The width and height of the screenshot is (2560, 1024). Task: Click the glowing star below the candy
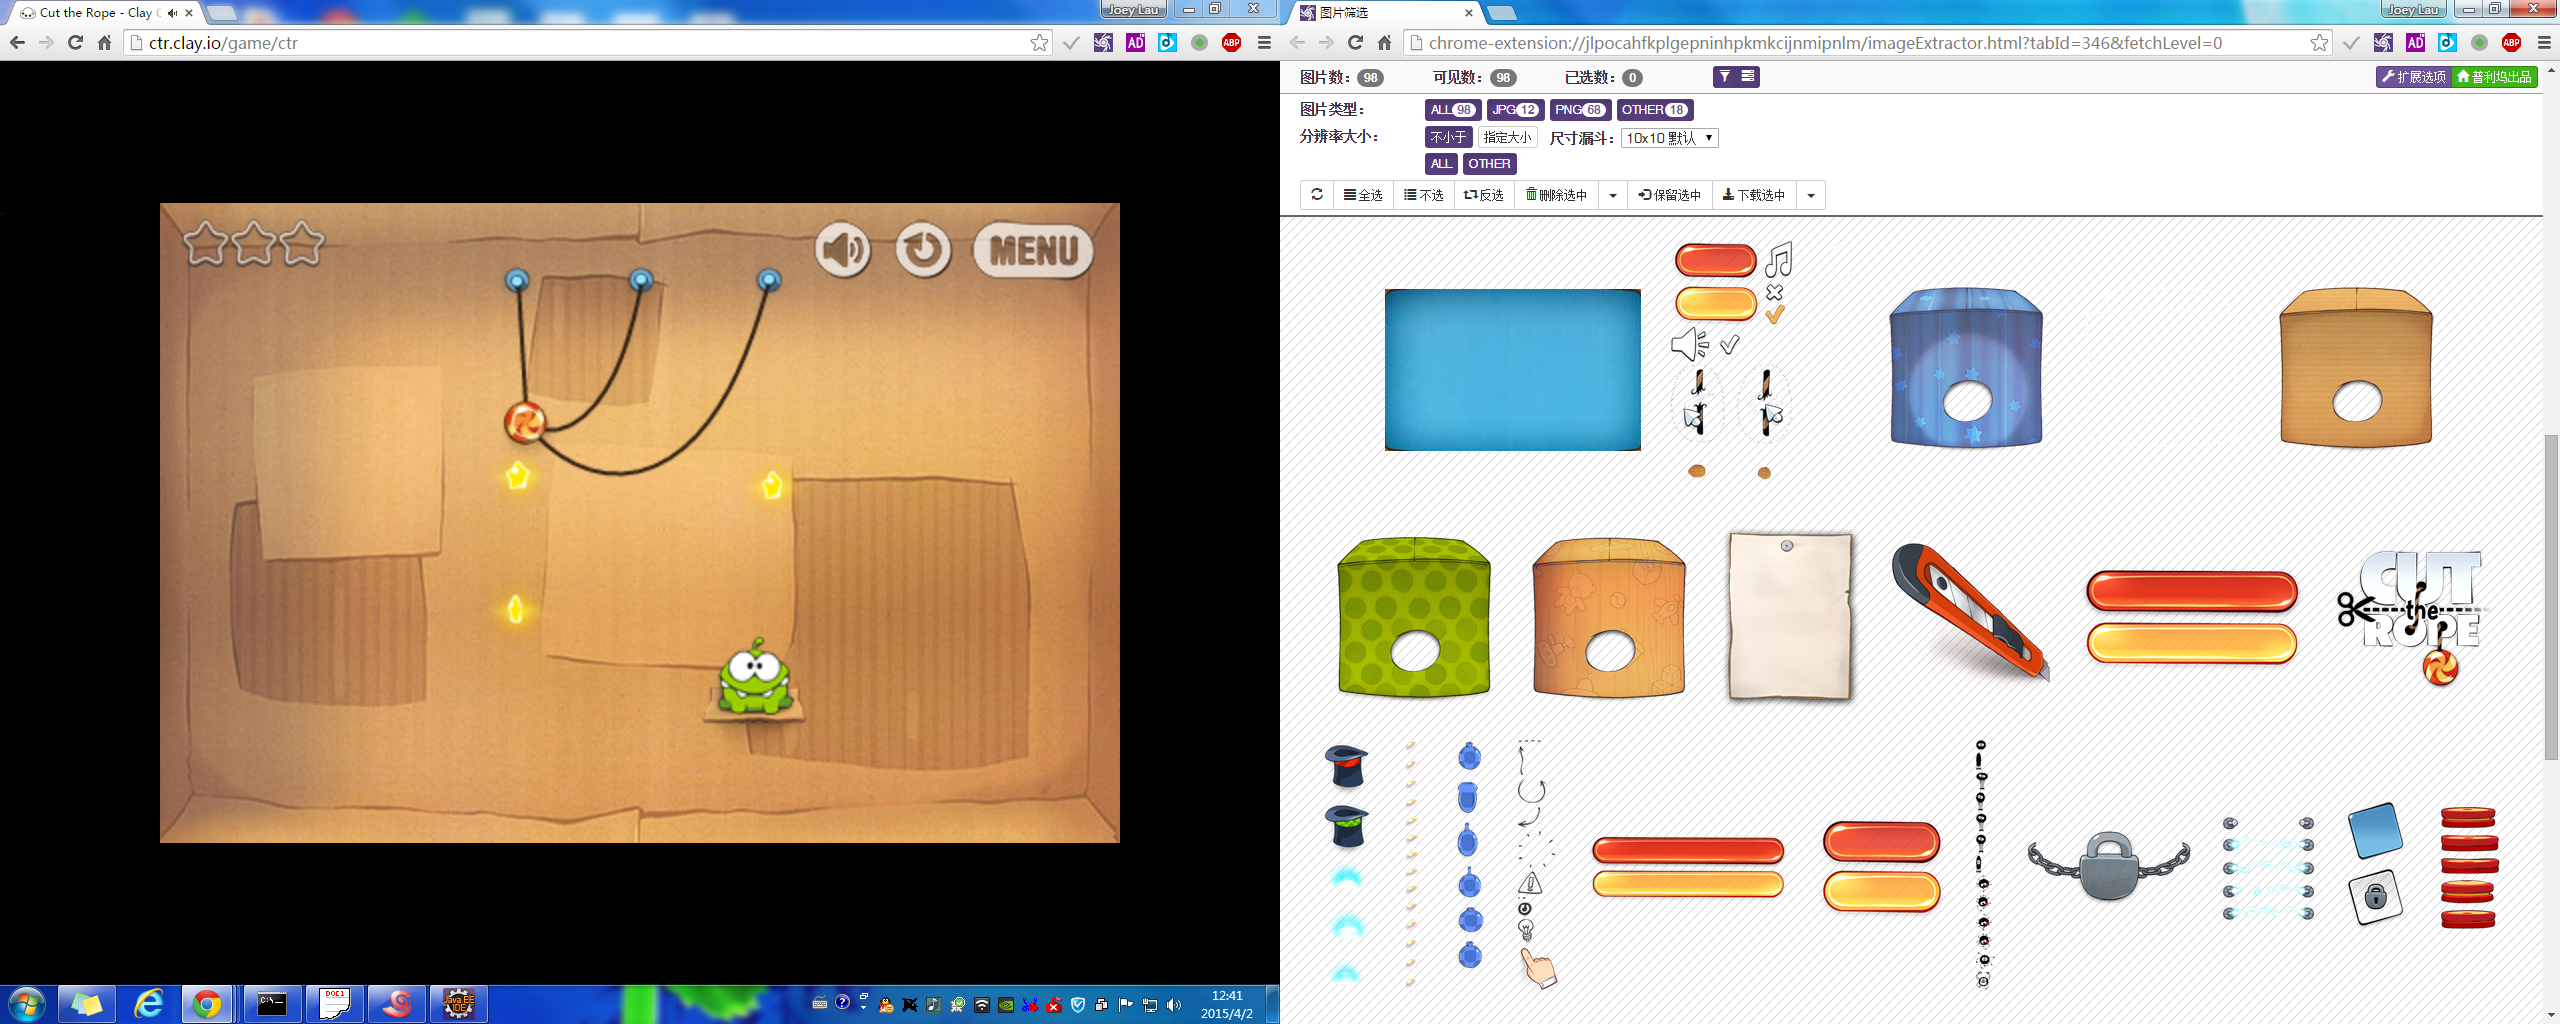click(x=517, y=475)
